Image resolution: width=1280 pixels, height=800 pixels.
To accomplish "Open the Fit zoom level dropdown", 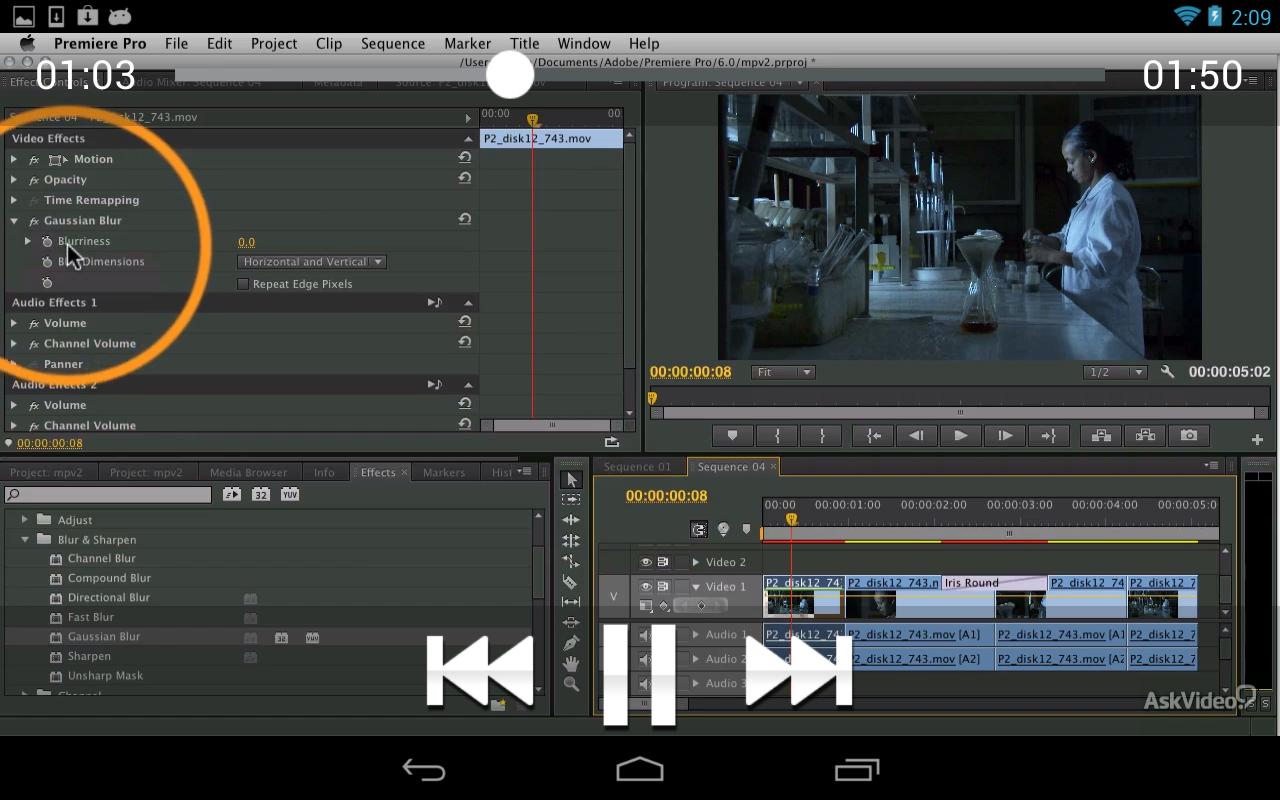I will (x=783, y=372).
